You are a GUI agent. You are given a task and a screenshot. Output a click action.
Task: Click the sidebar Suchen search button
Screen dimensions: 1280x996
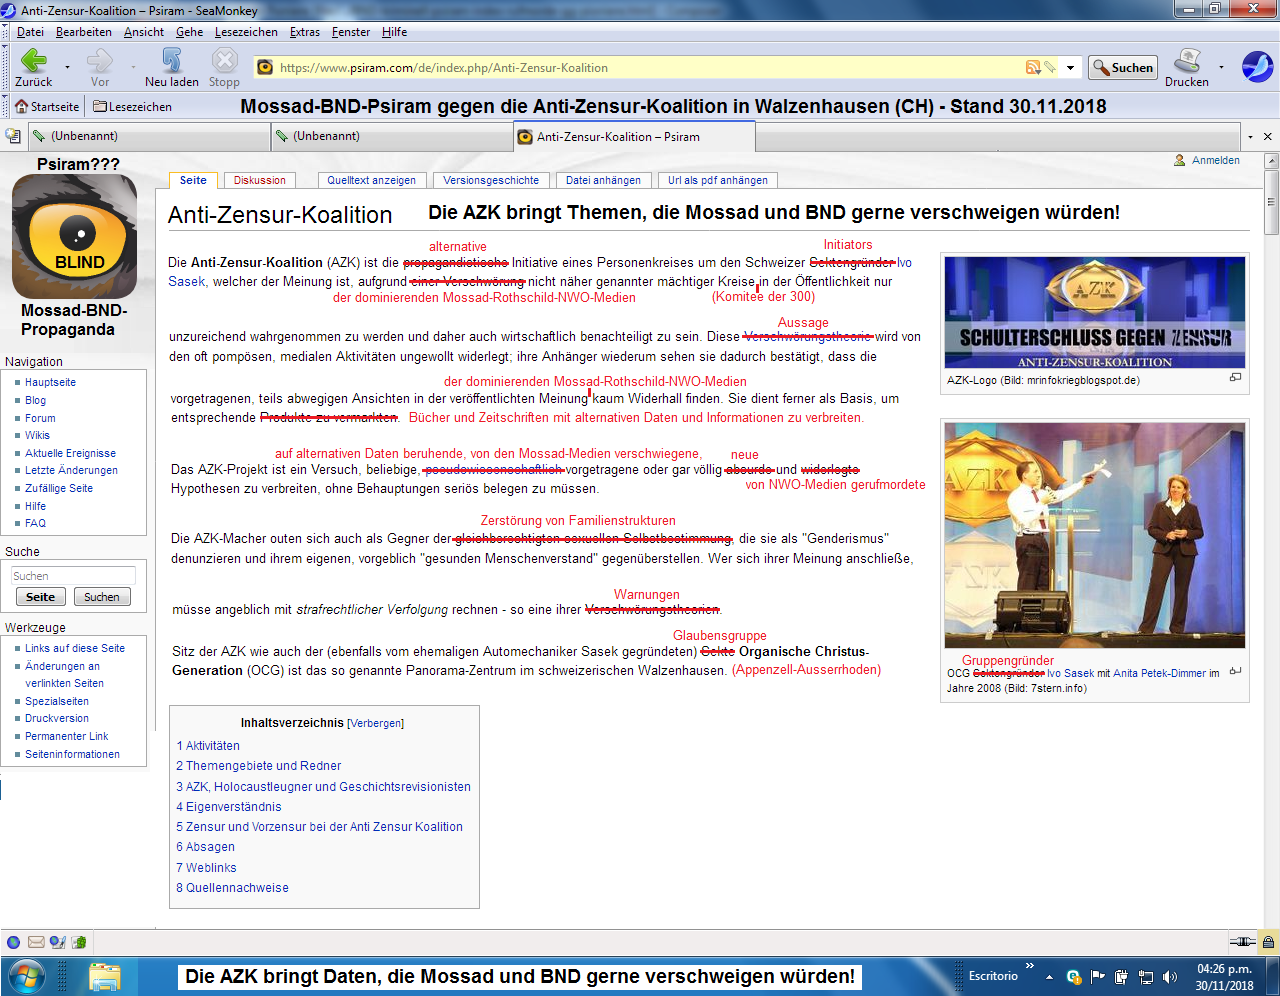[102, 597]
